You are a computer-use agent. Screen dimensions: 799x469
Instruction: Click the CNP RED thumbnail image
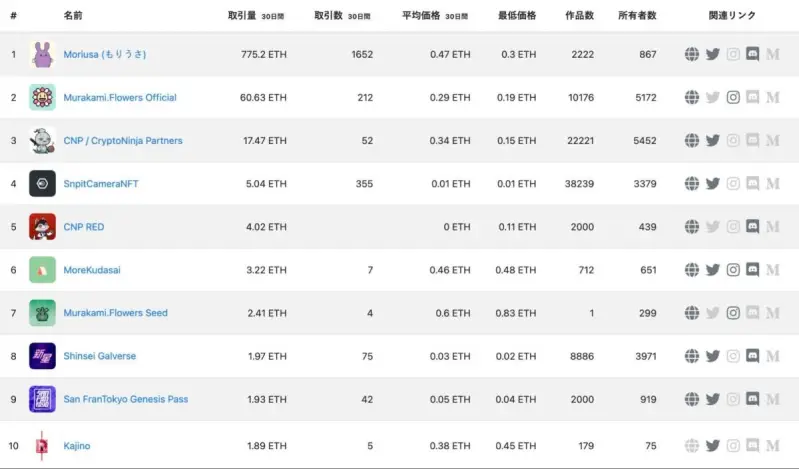(x=42, y=226)
